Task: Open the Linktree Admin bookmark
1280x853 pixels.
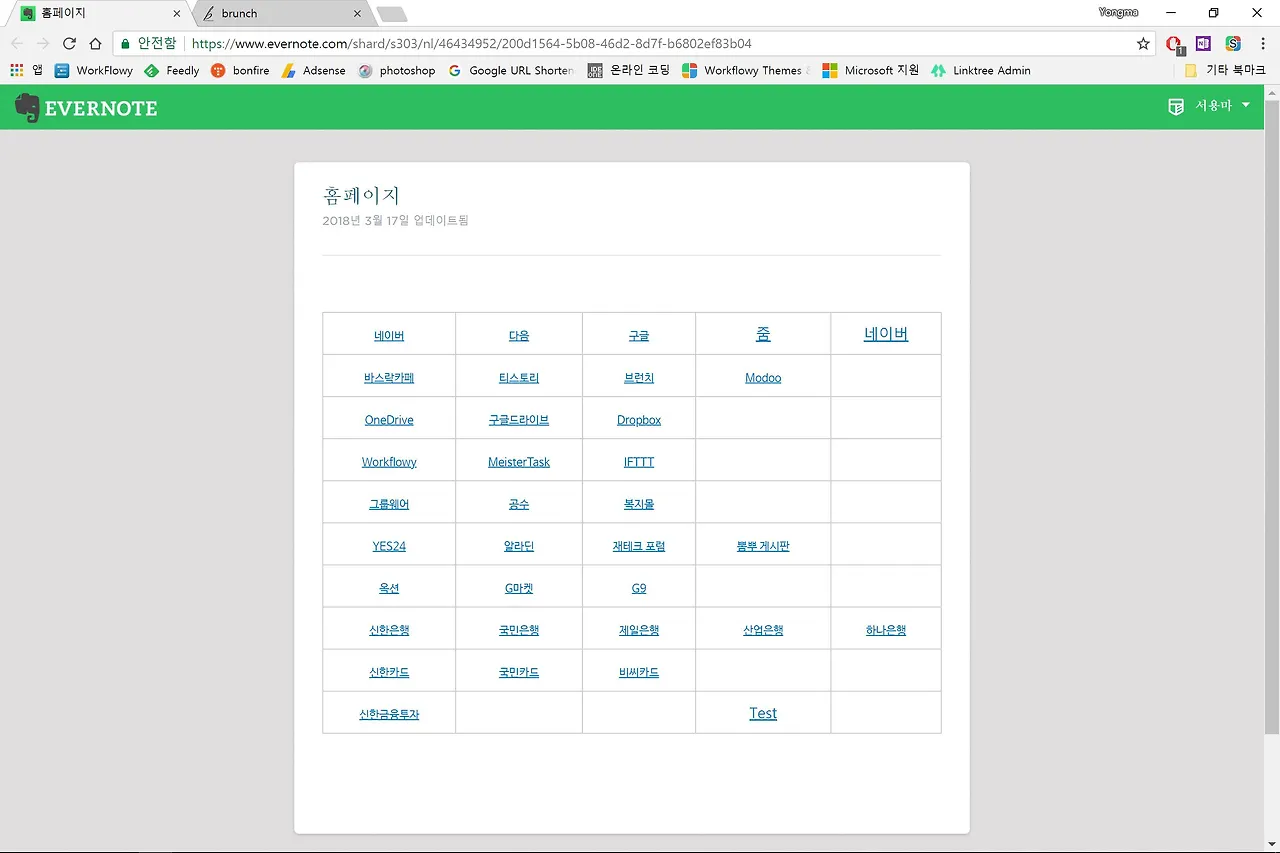Action: pyautogui.click(x=980, y=70)
